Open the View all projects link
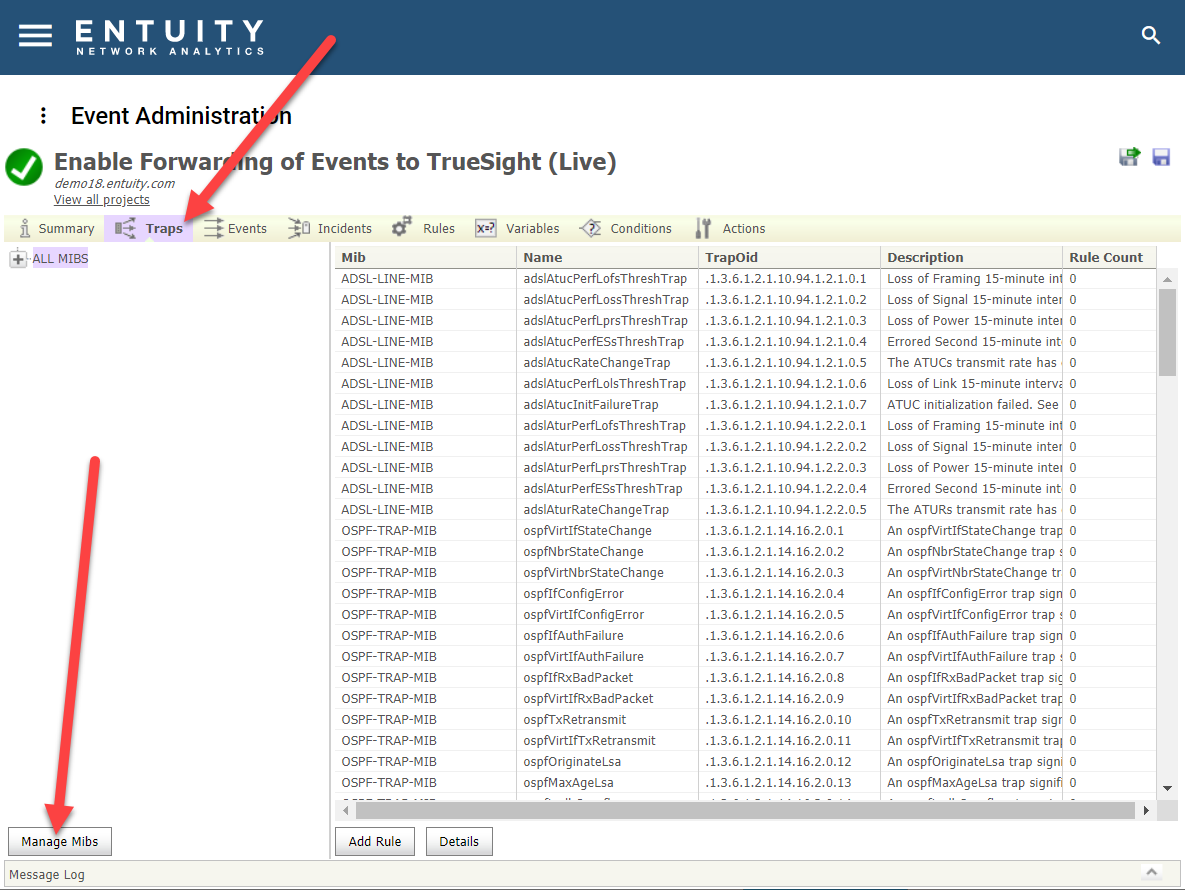The width and height of the screenshot is (1185, 890). (101, 199)
